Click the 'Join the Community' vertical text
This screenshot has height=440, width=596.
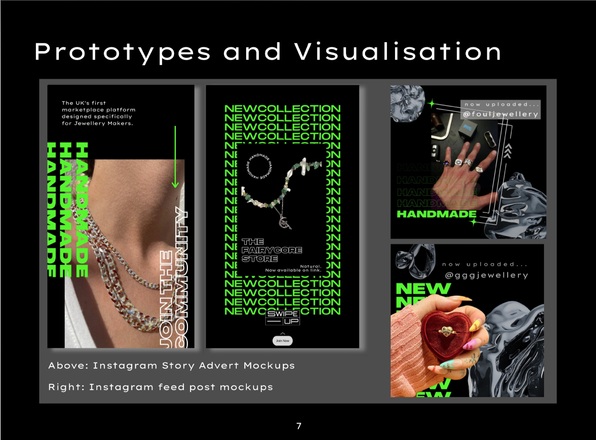(x=174, y=277)
